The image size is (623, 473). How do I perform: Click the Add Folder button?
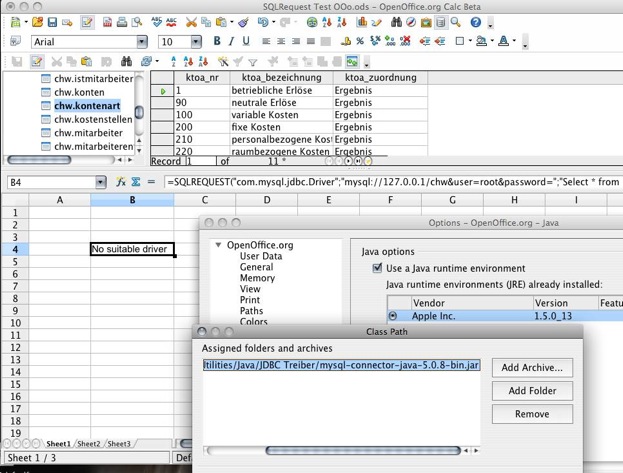click(x=532, y=391)
